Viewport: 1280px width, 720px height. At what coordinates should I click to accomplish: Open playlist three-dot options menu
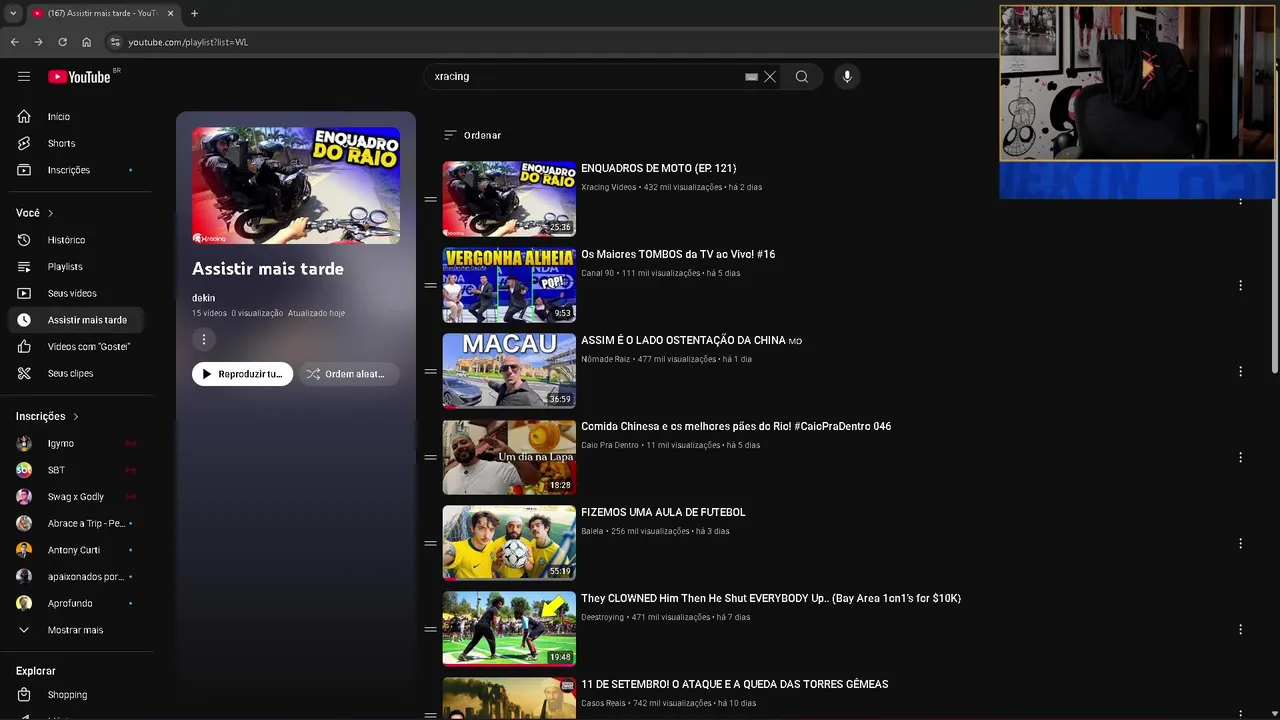coord(203,340)
